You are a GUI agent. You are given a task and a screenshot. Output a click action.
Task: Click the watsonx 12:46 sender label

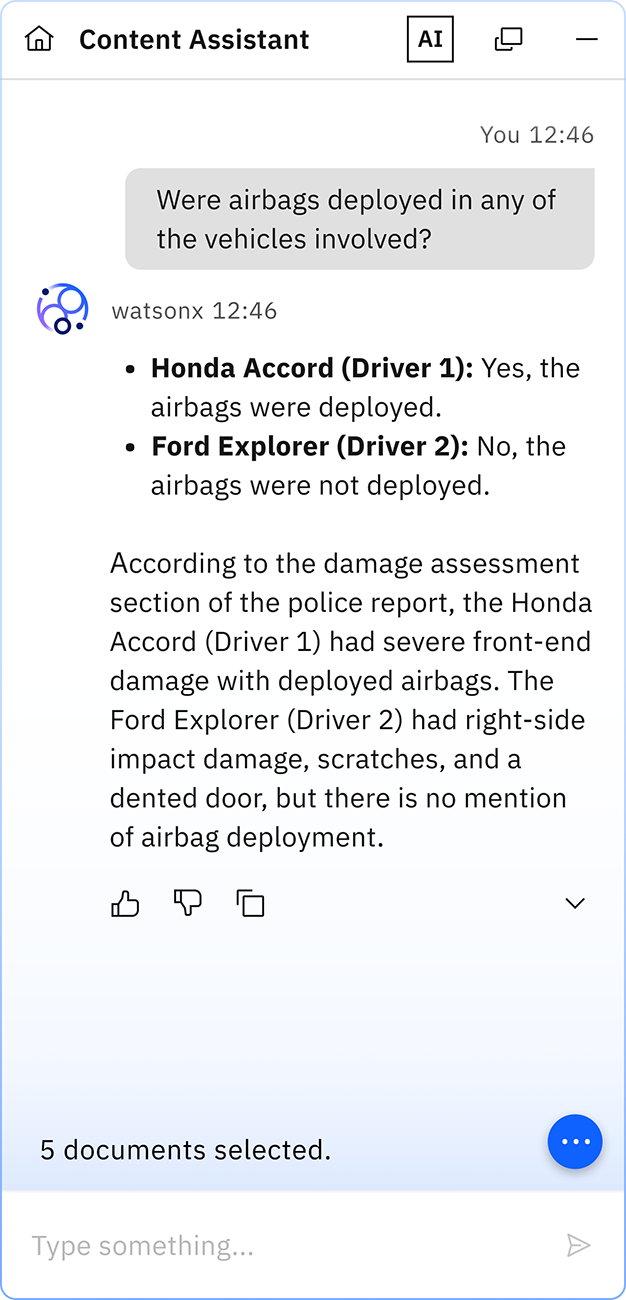[x=194, y=311]
